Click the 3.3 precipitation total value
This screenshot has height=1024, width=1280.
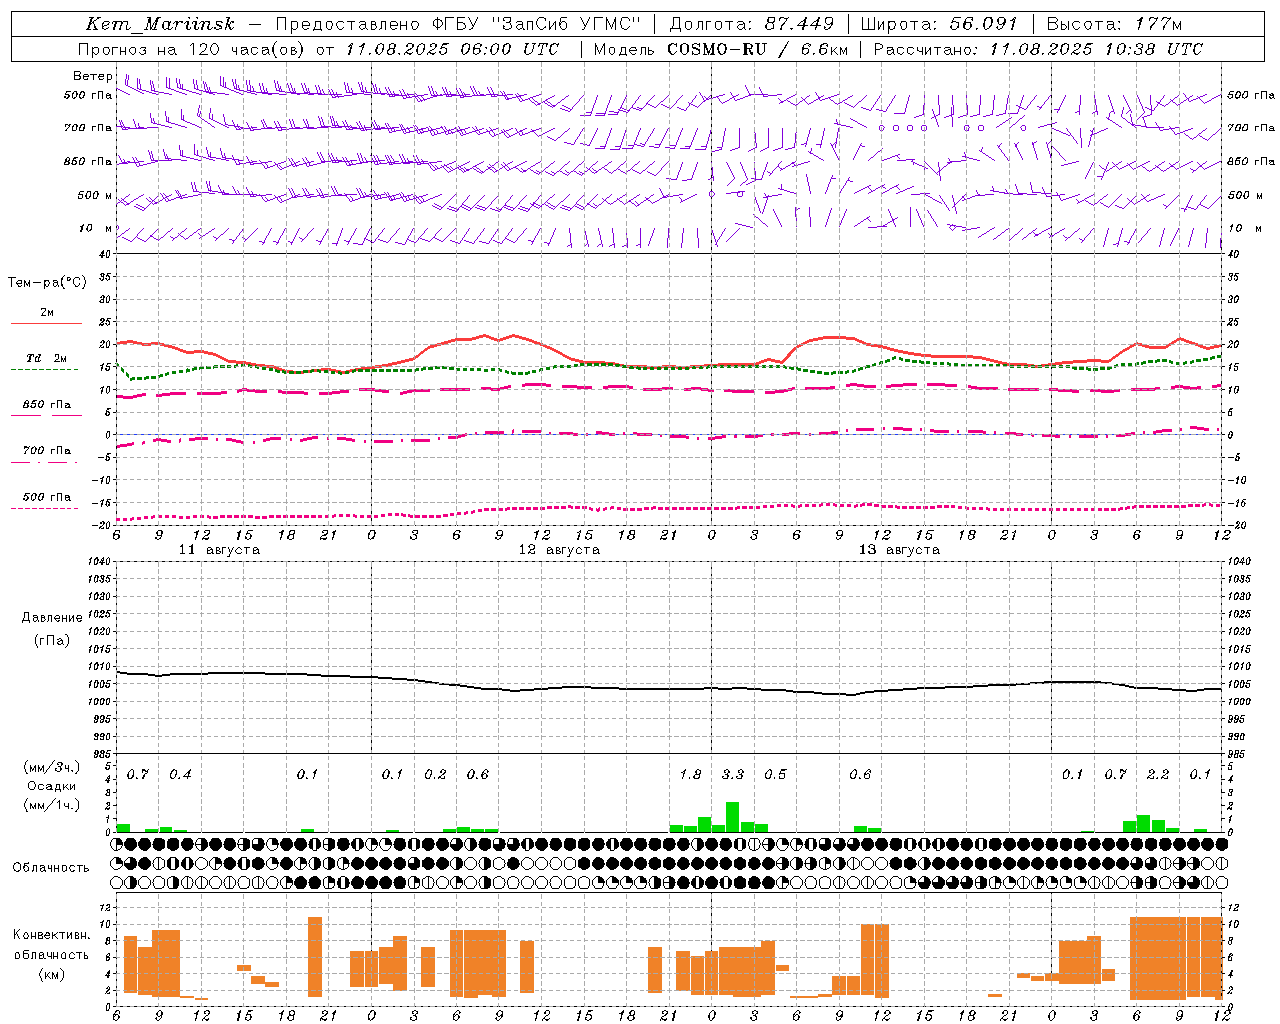[733, 774]
